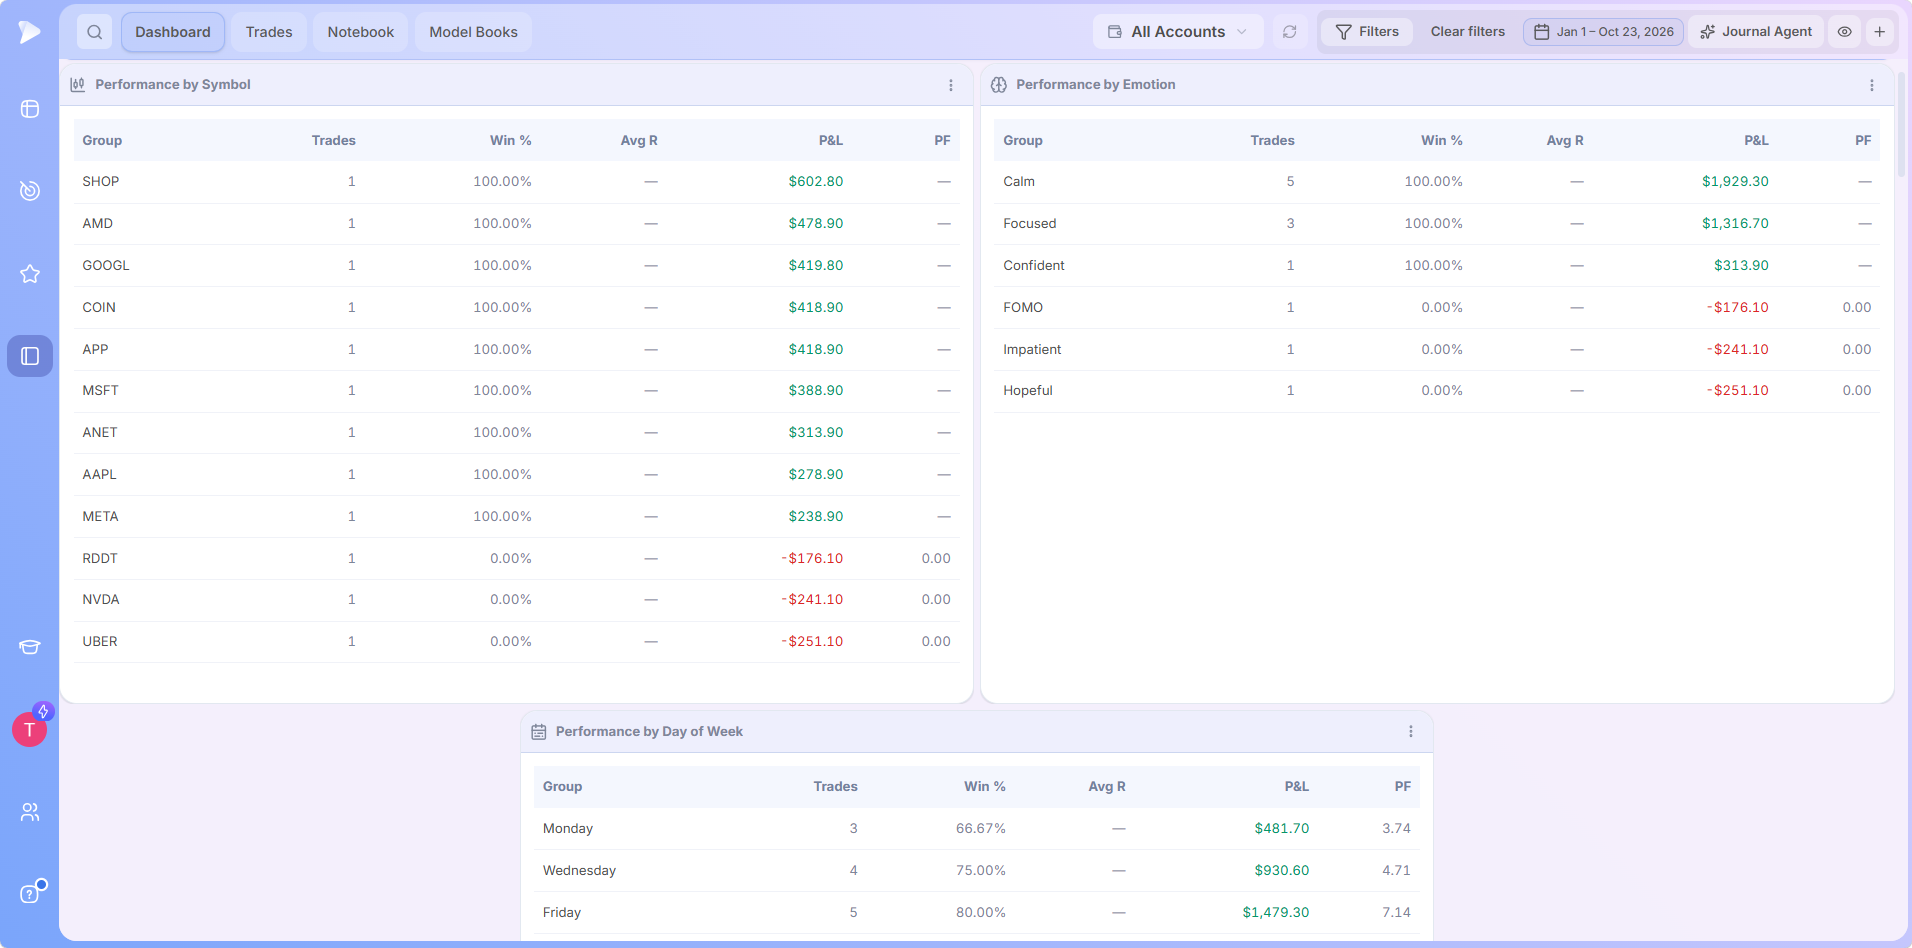
Task: Select the highlighted panel layout sidebar icon
Action: [30, 356]
